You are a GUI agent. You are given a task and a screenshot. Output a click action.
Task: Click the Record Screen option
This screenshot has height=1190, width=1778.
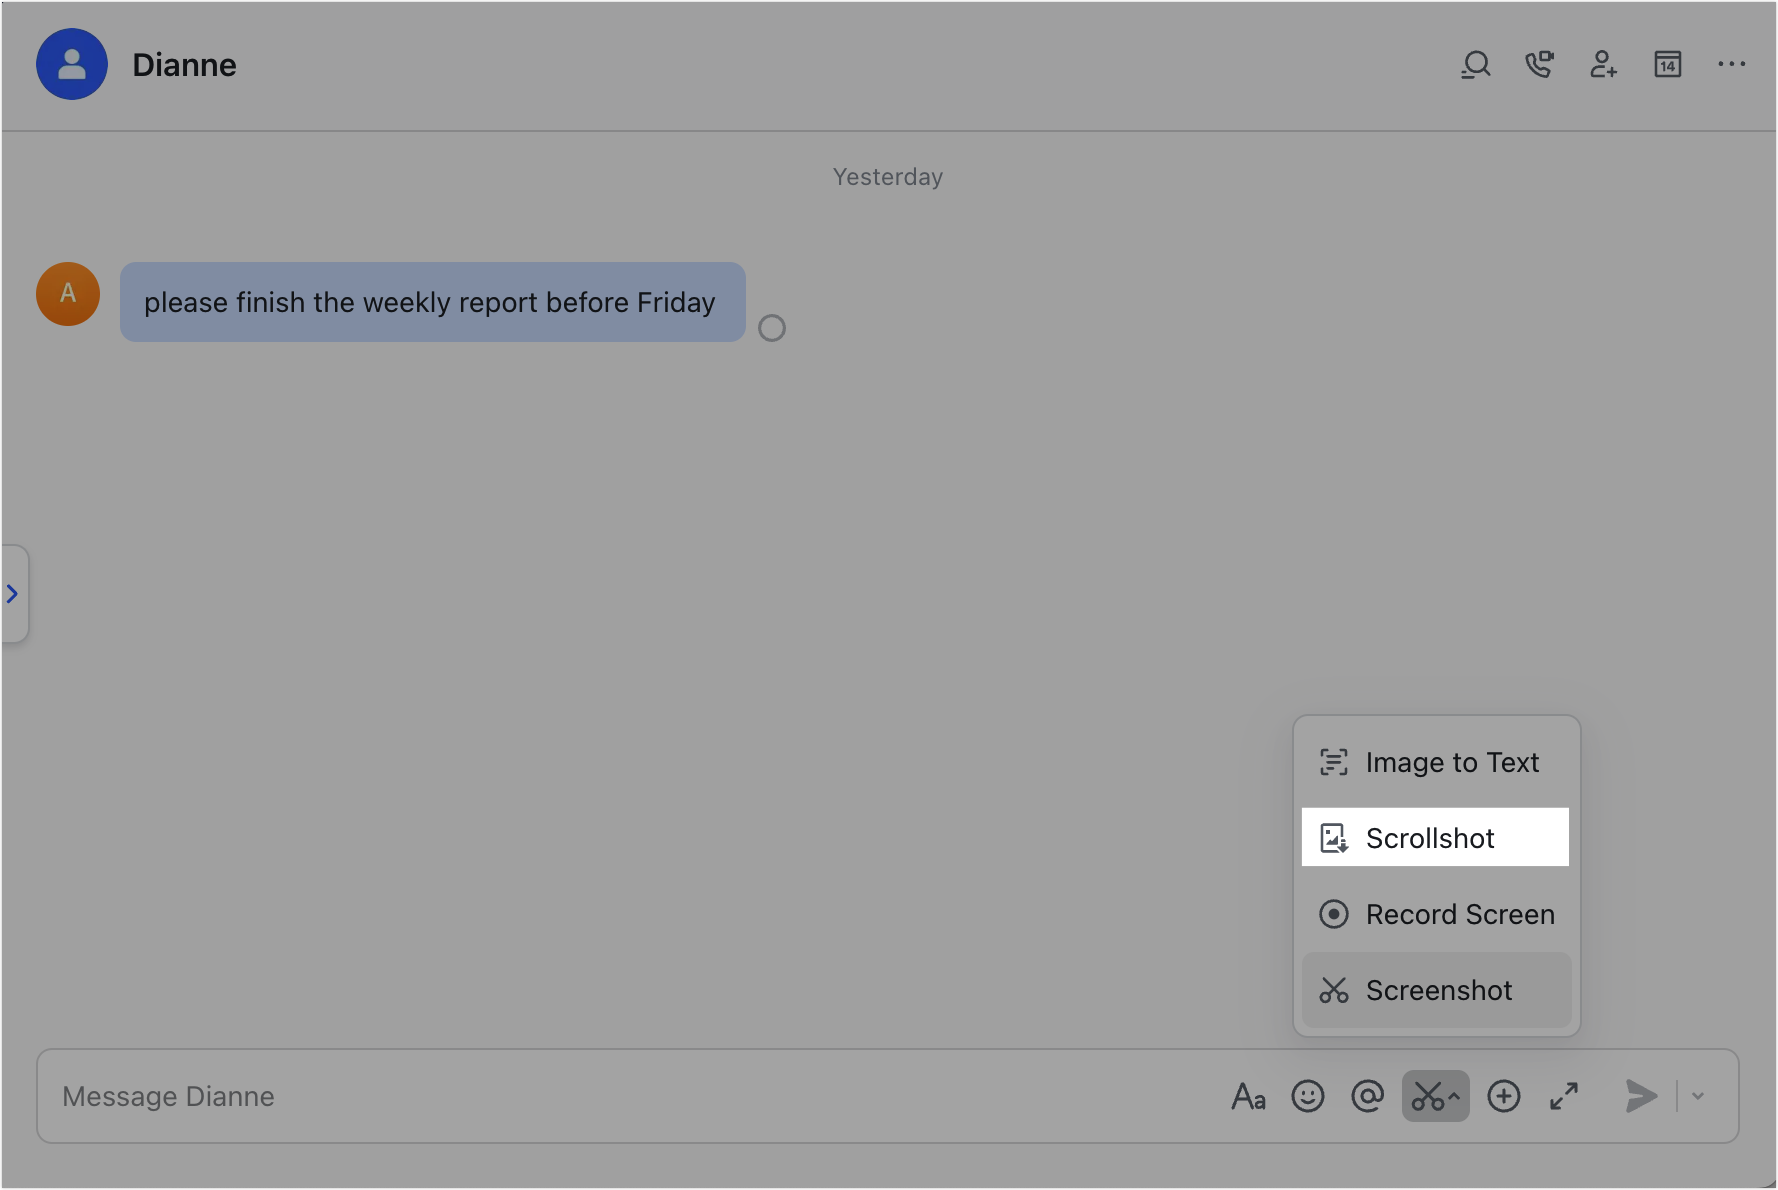[1437, 914]
